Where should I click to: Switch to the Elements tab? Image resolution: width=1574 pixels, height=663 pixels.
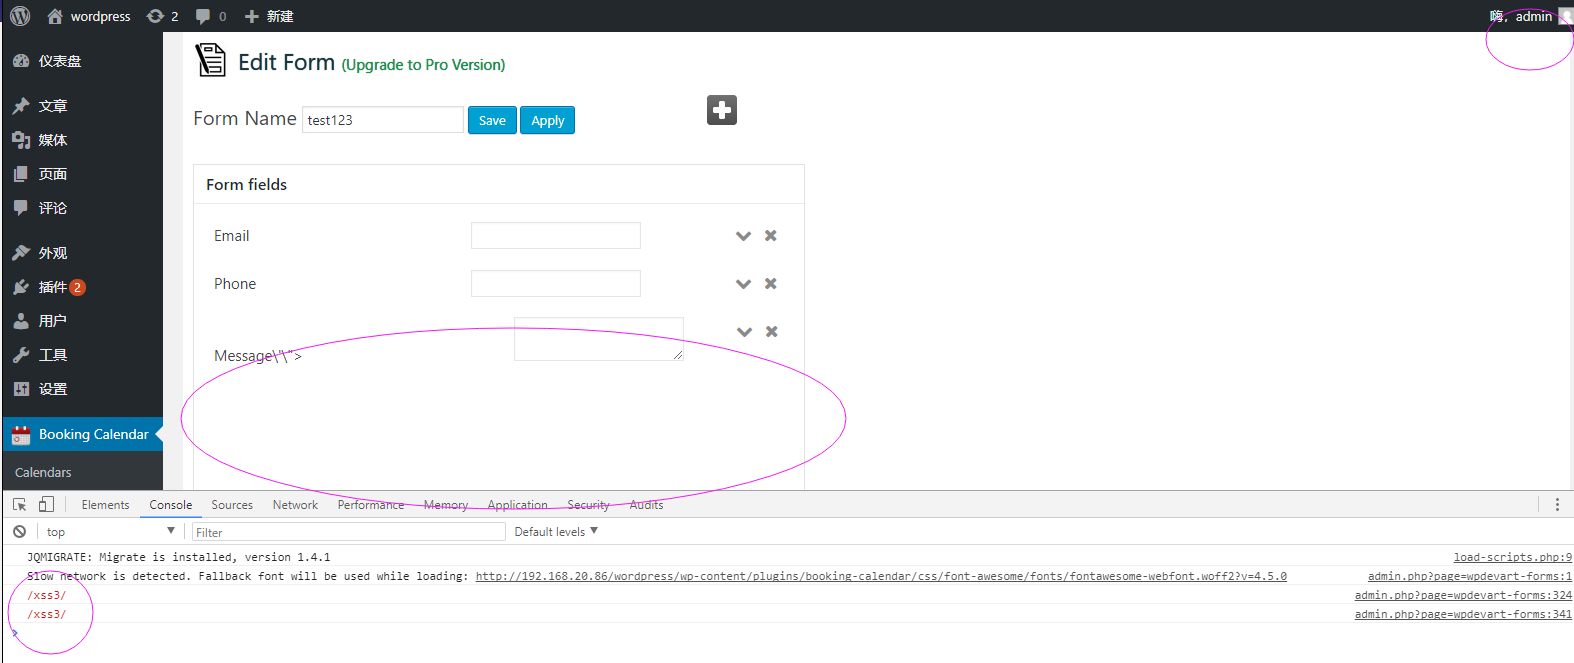105,505
